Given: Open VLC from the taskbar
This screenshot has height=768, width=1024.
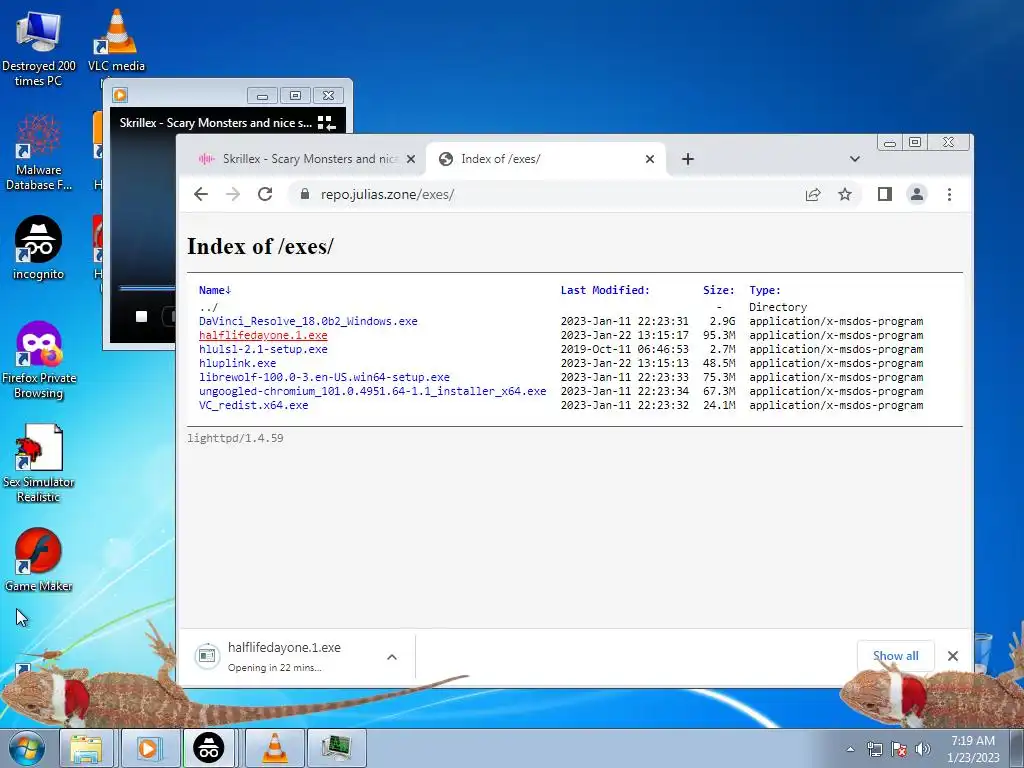Looking at the screenshot, I should pos(275,748).
